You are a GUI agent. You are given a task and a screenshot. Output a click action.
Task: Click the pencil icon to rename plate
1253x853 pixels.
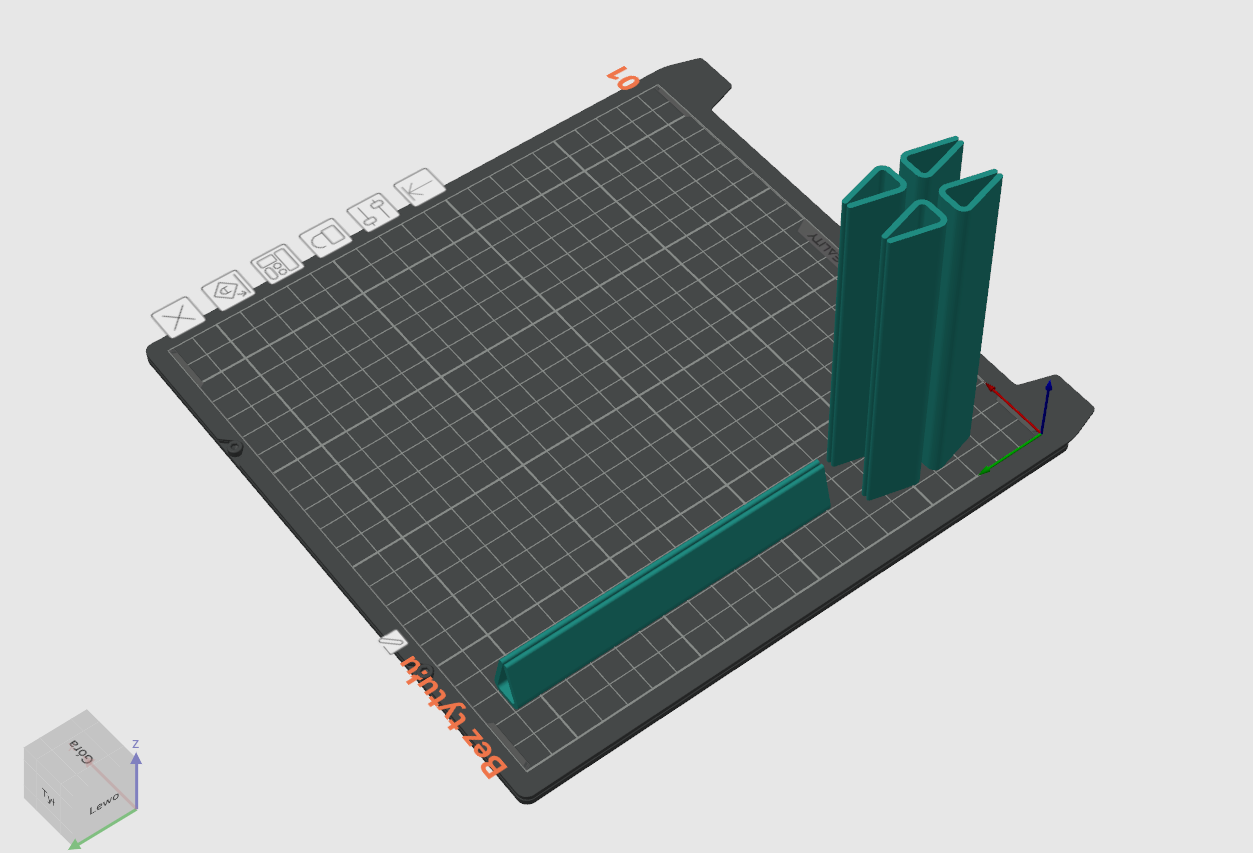pos(390,642)
